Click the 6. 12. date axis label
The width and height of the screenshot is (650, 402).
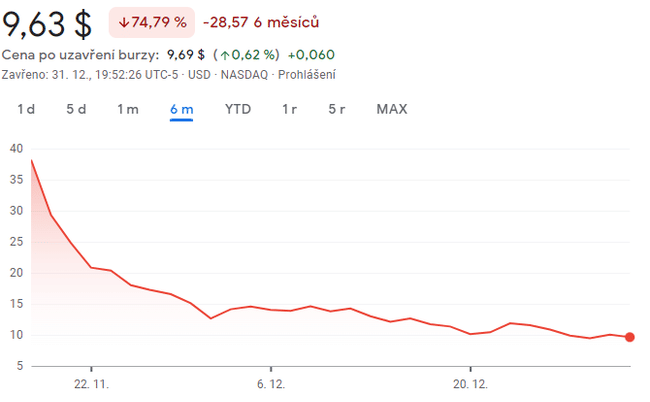click(270, 382)
